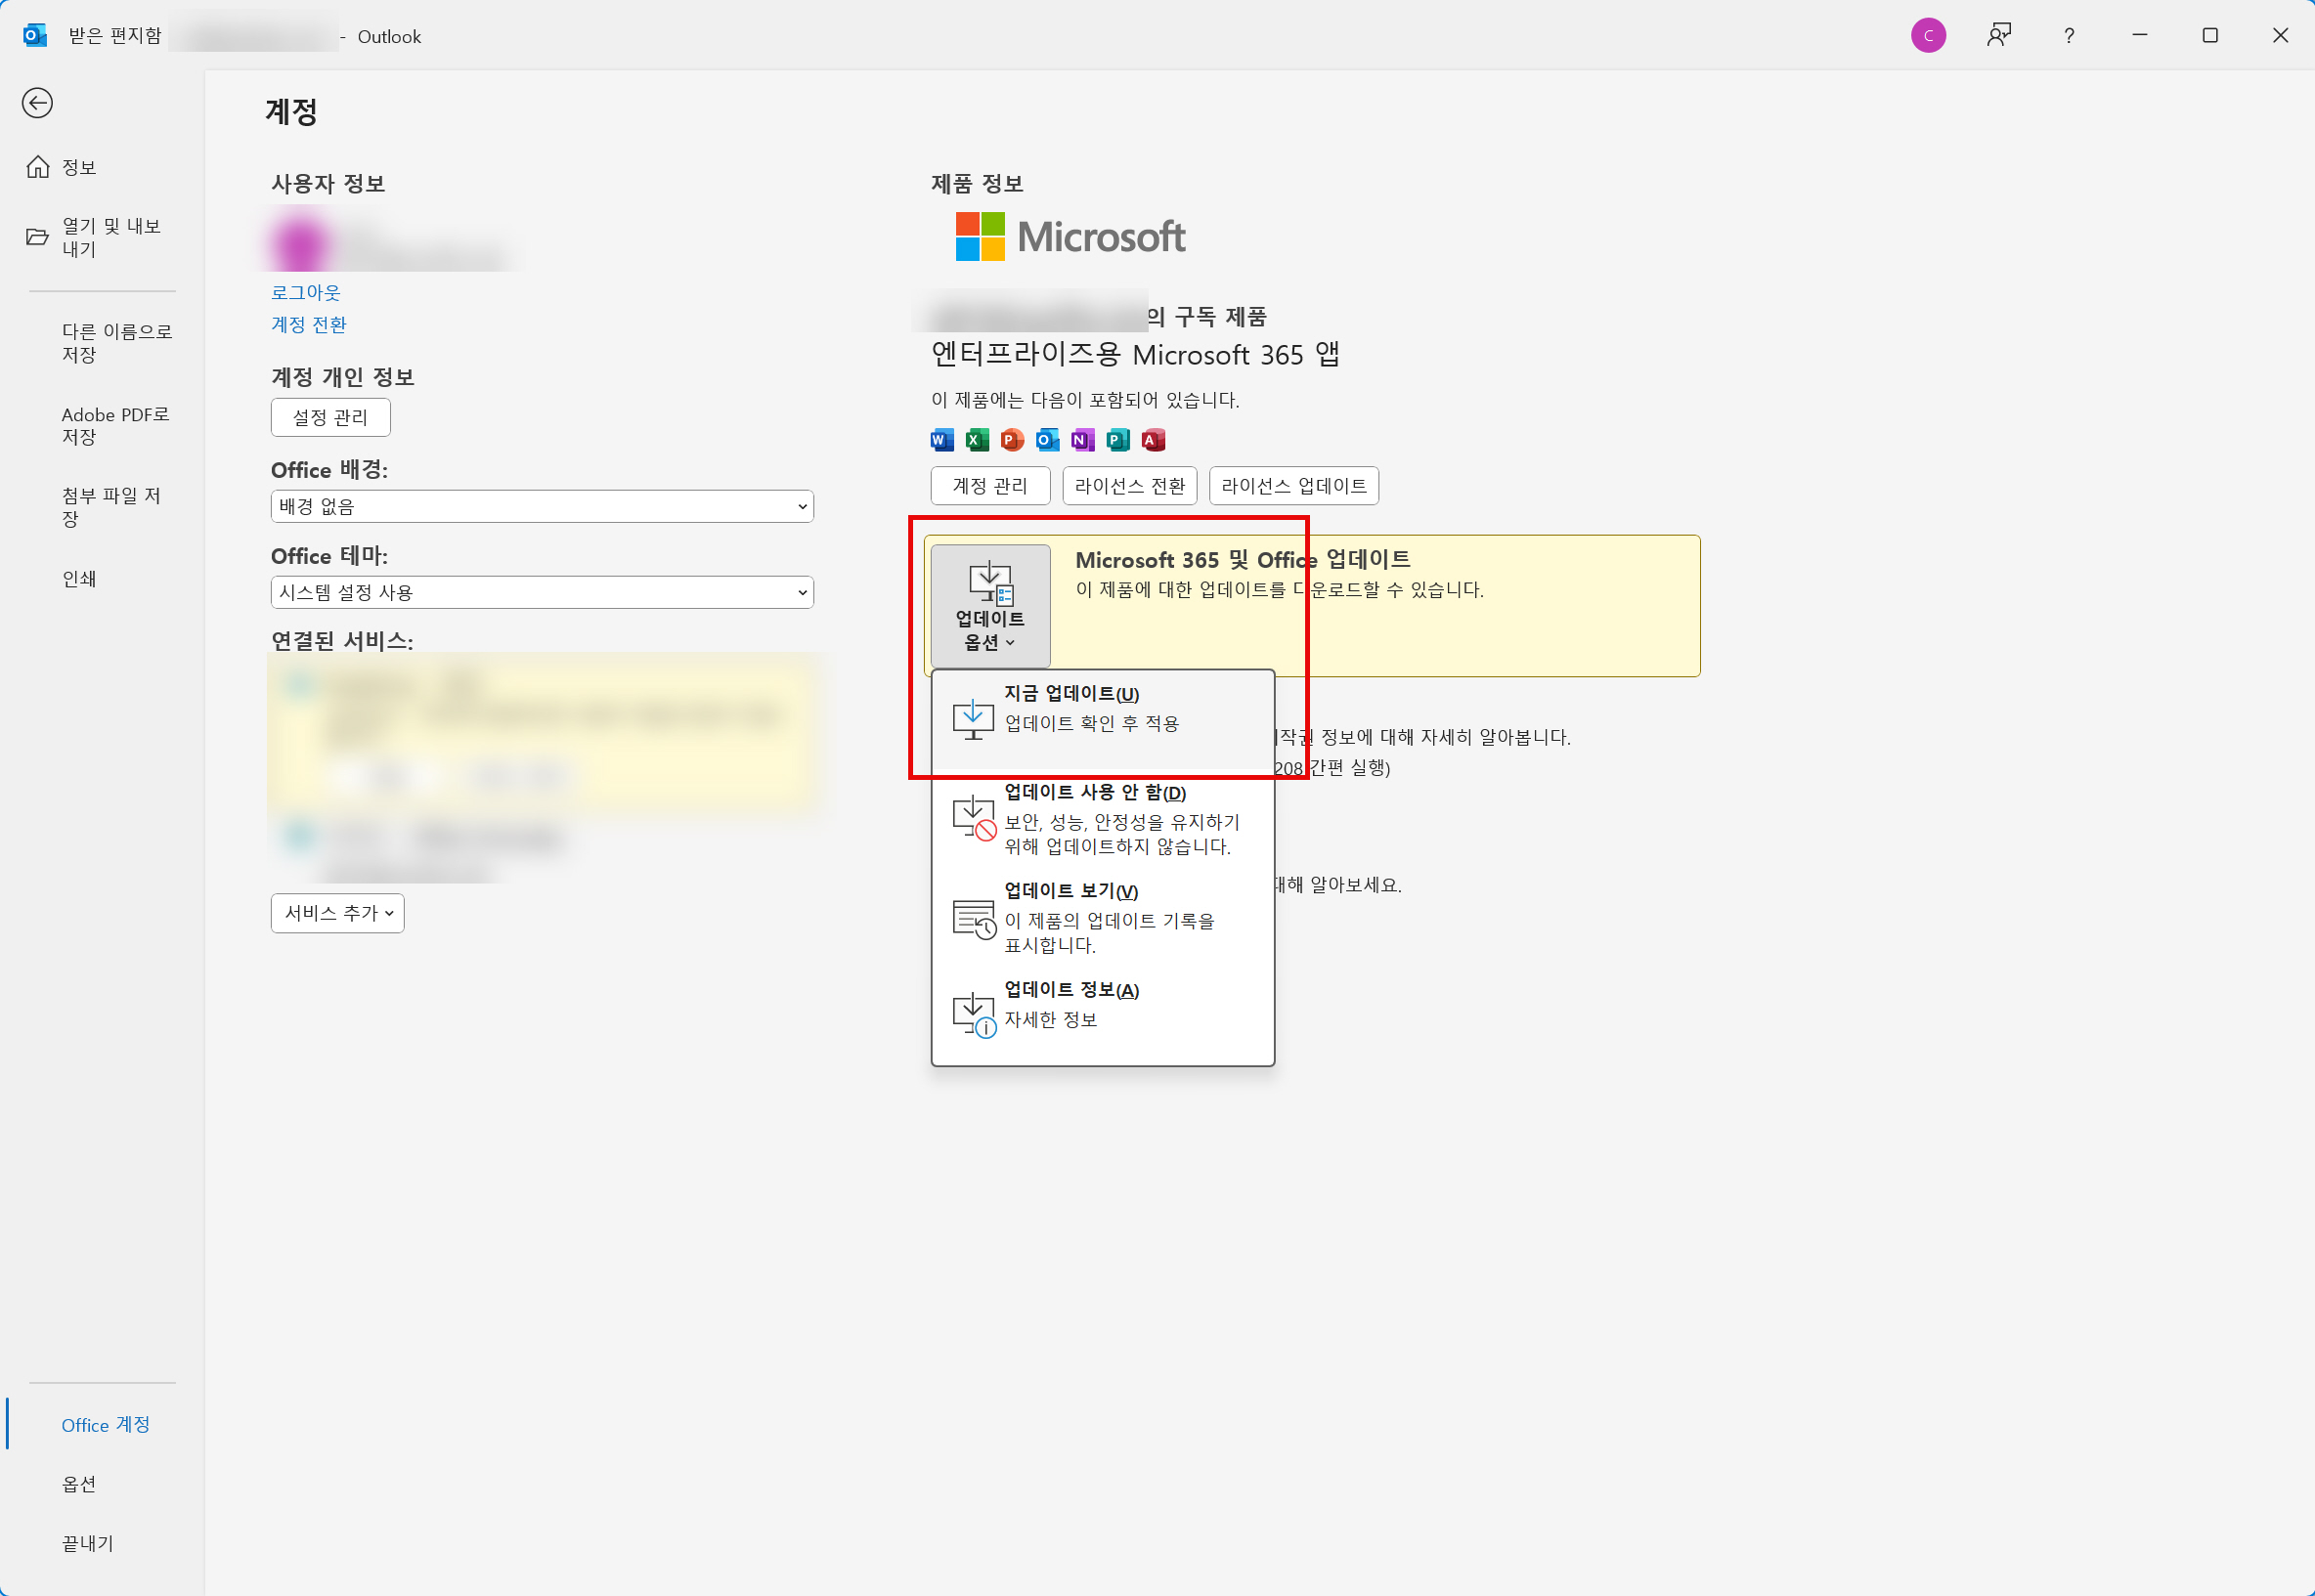Click the Word app icon
This screenshot has height=1596, width=2315.
click(942, 440)
